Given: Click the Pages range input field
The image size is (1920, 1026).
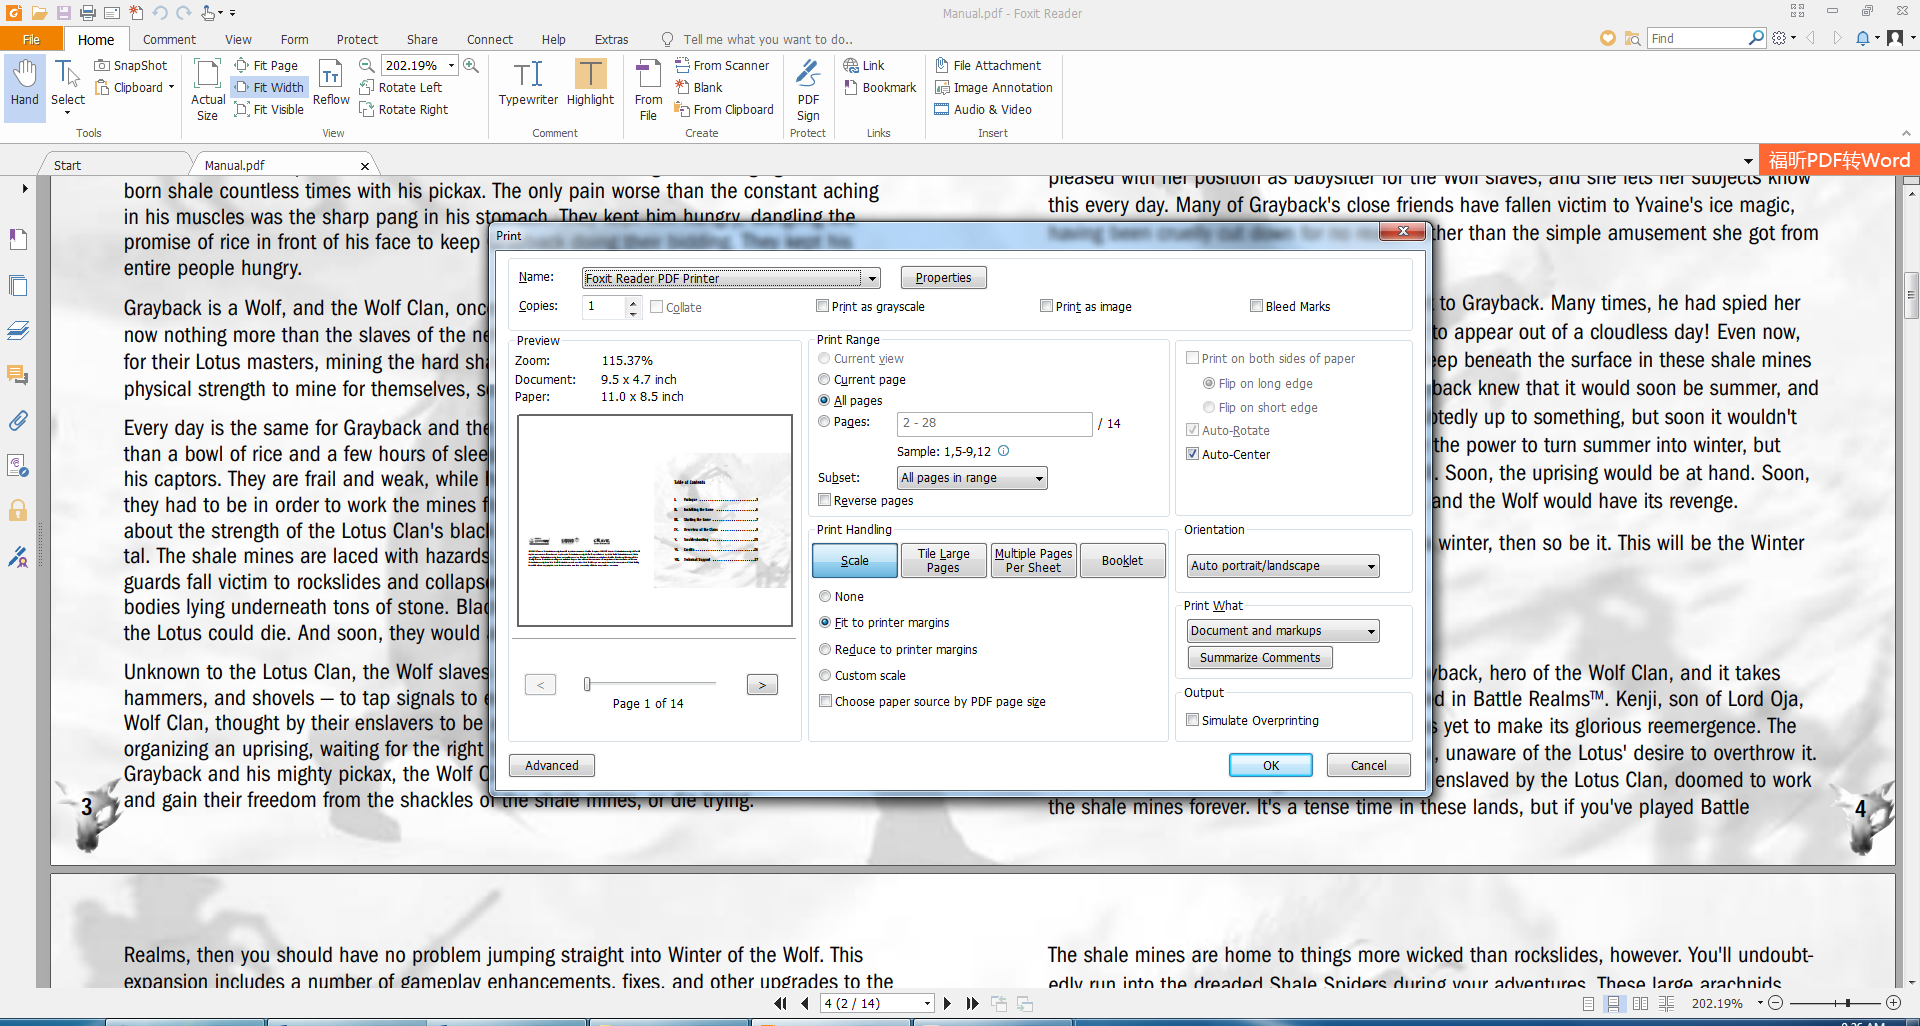Looking at the screenshot, I should tap(993, 424).
